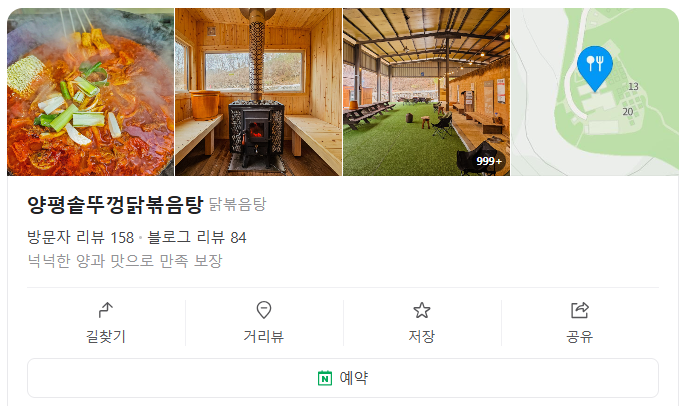Open the spicy chicken stew photo
This screenshot has width=693, height=406.
click(90, 92)
